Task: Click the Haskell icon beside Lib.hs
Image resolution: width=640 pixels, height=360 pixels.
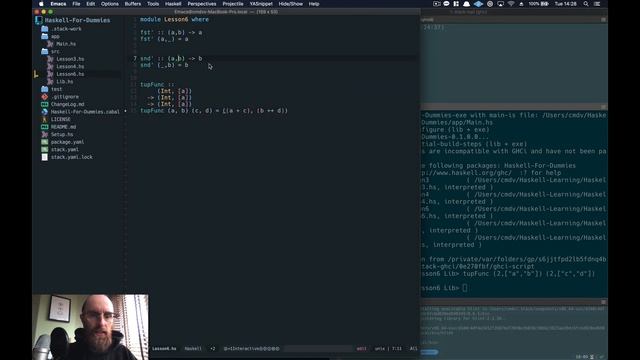Action: pos(50,82)
